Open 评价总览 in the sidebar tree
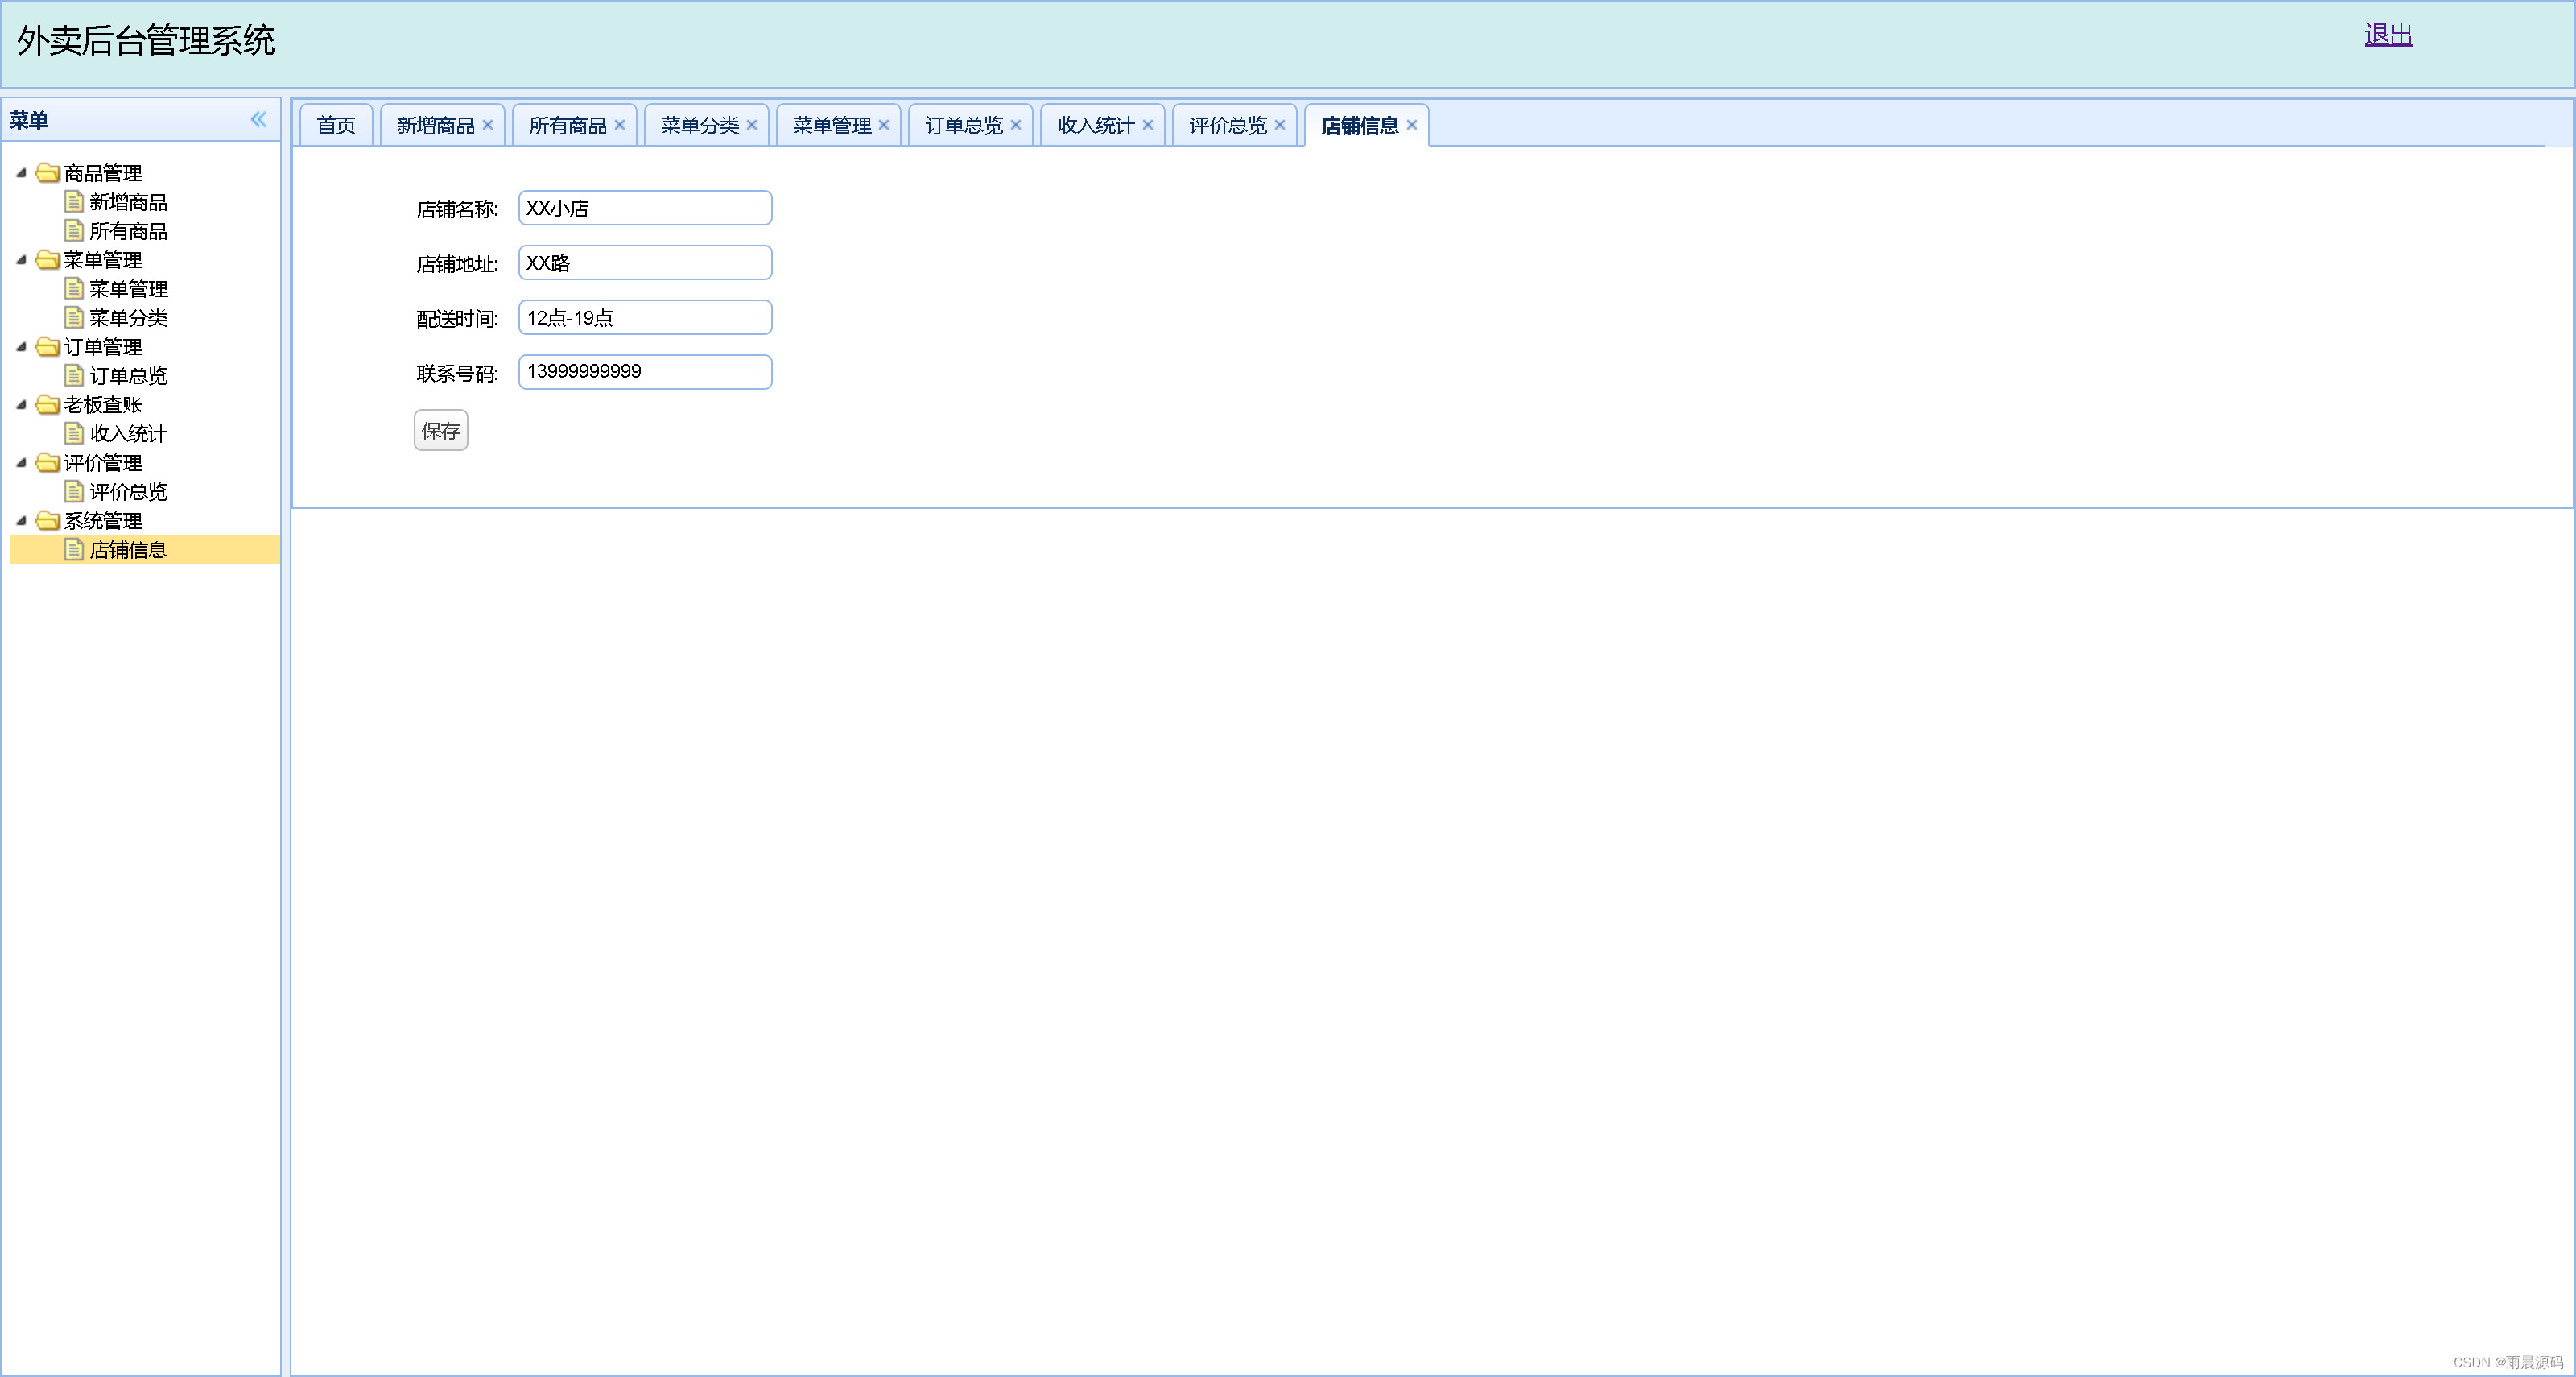 click(128, 492)
